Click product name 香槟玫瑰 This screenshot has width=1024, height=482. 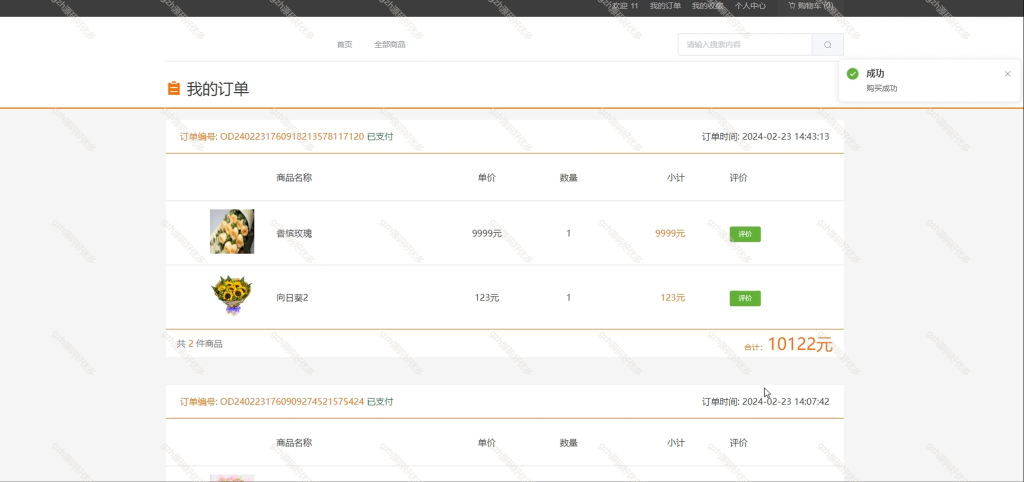(294, 233)
